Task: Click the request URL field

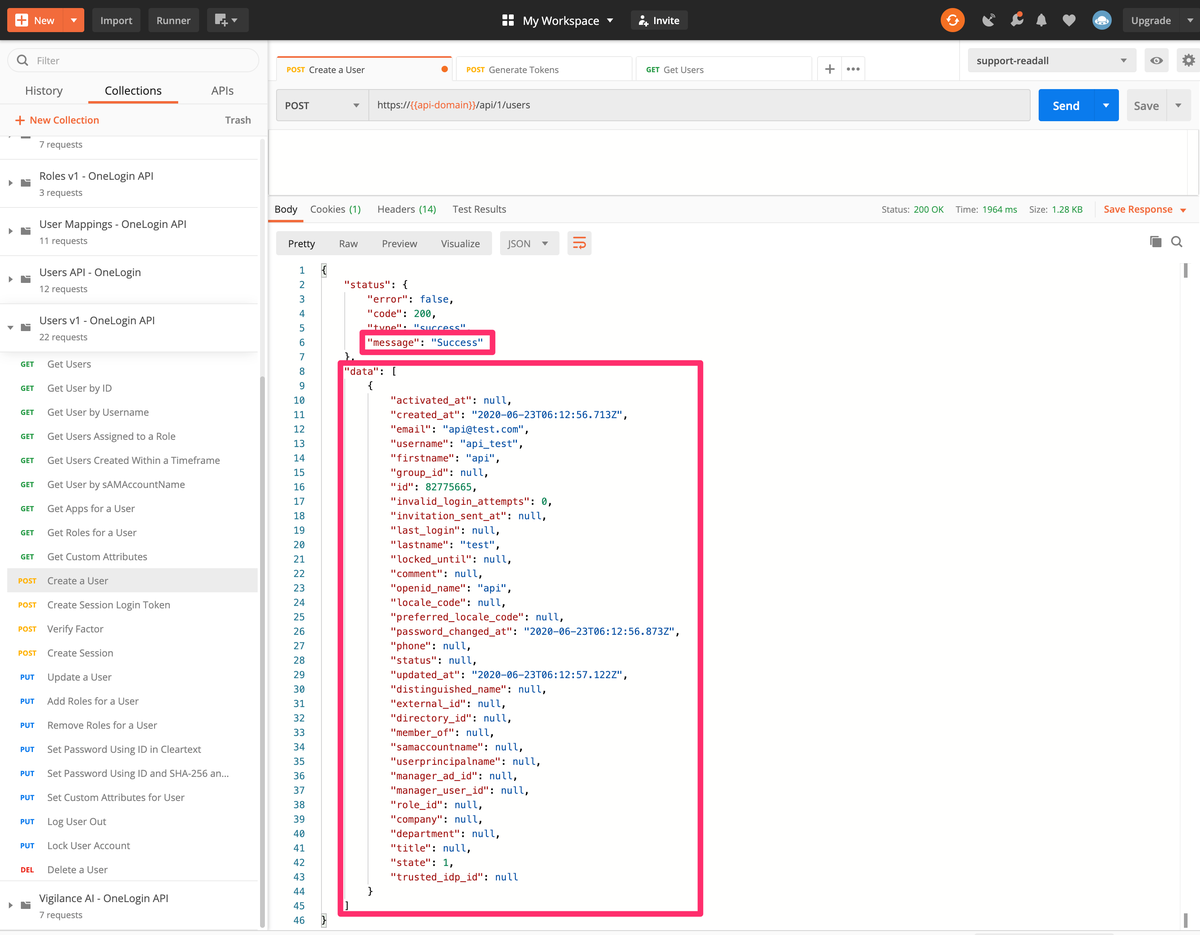Action: [699, 105]
